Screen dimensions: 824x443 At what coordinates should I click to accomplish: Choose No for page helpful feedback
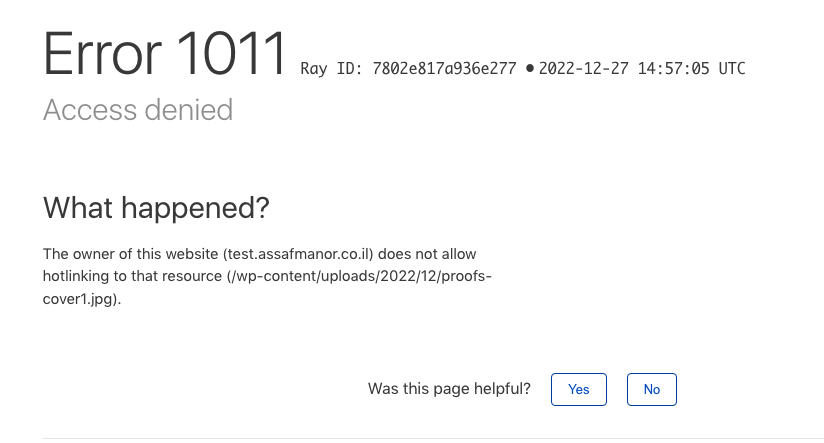tap(652, 389)
